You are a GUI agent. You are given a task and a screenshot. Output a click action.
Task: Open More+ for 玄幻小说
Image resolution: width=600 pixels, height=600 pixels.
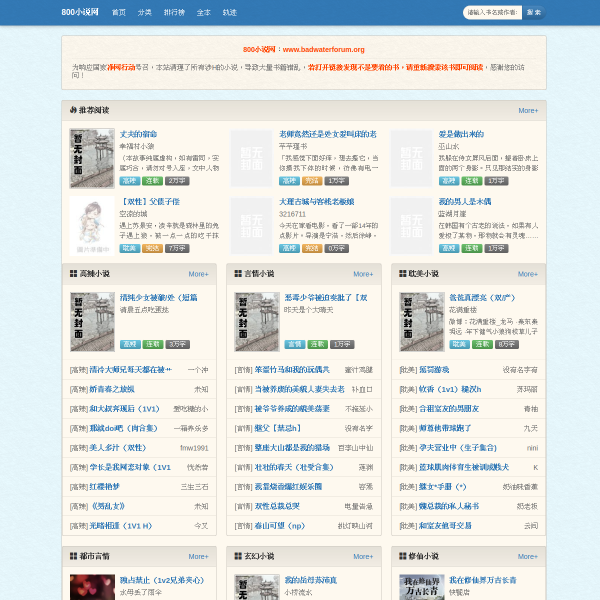click(363, 556)
